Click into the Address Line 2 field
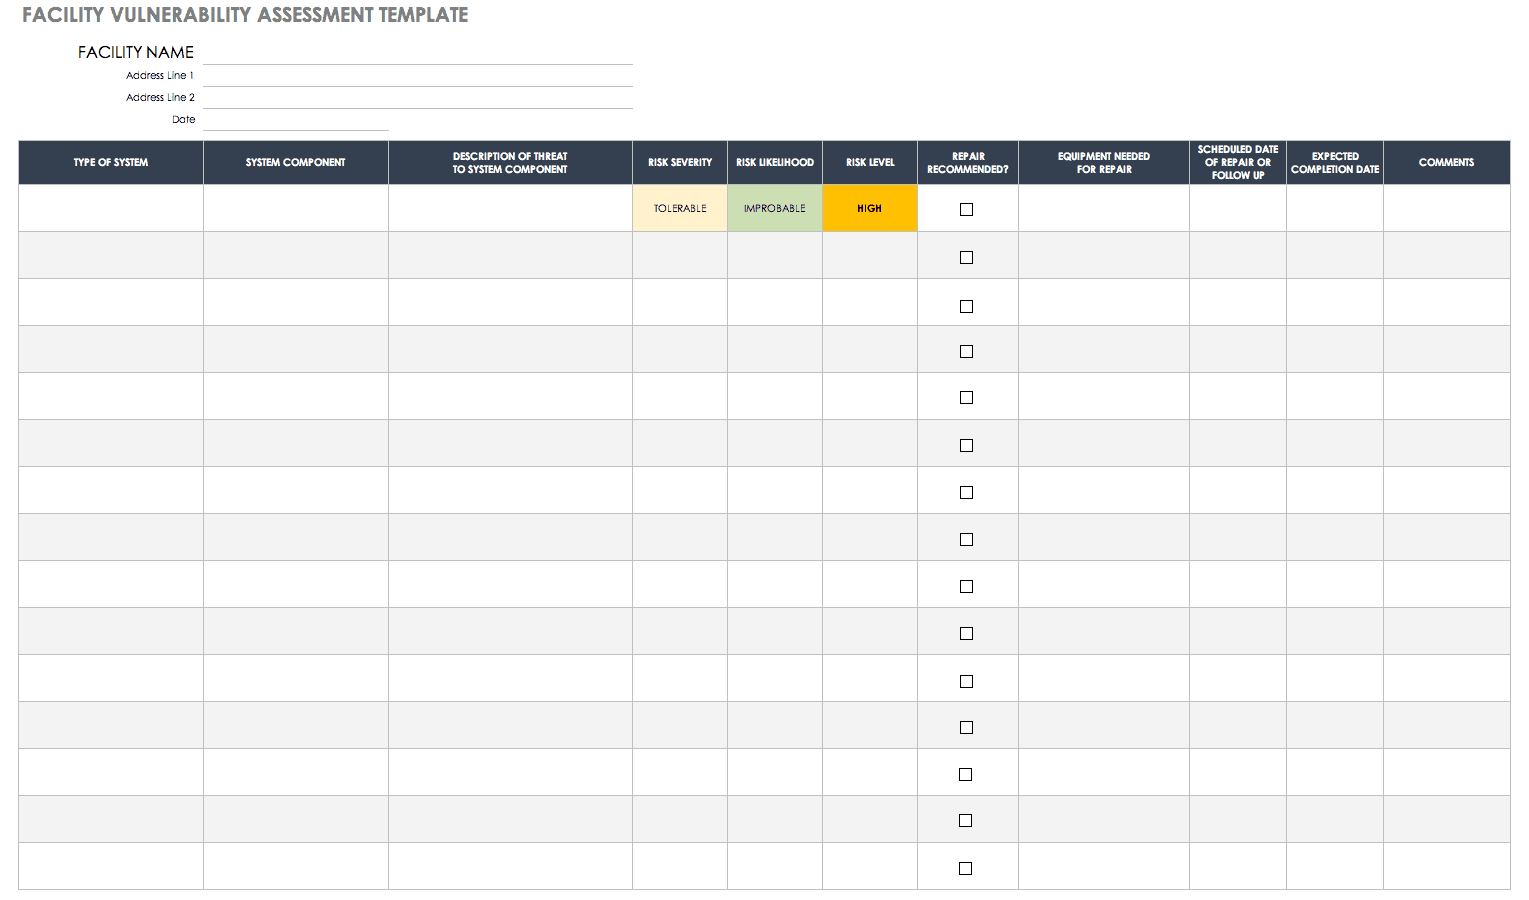Screen dimensions: 1529x900 [417, 98]
